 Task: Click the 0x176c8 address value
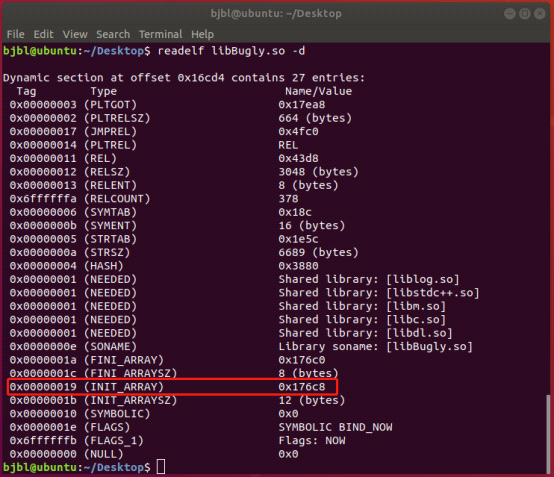[x=302, y=387]
